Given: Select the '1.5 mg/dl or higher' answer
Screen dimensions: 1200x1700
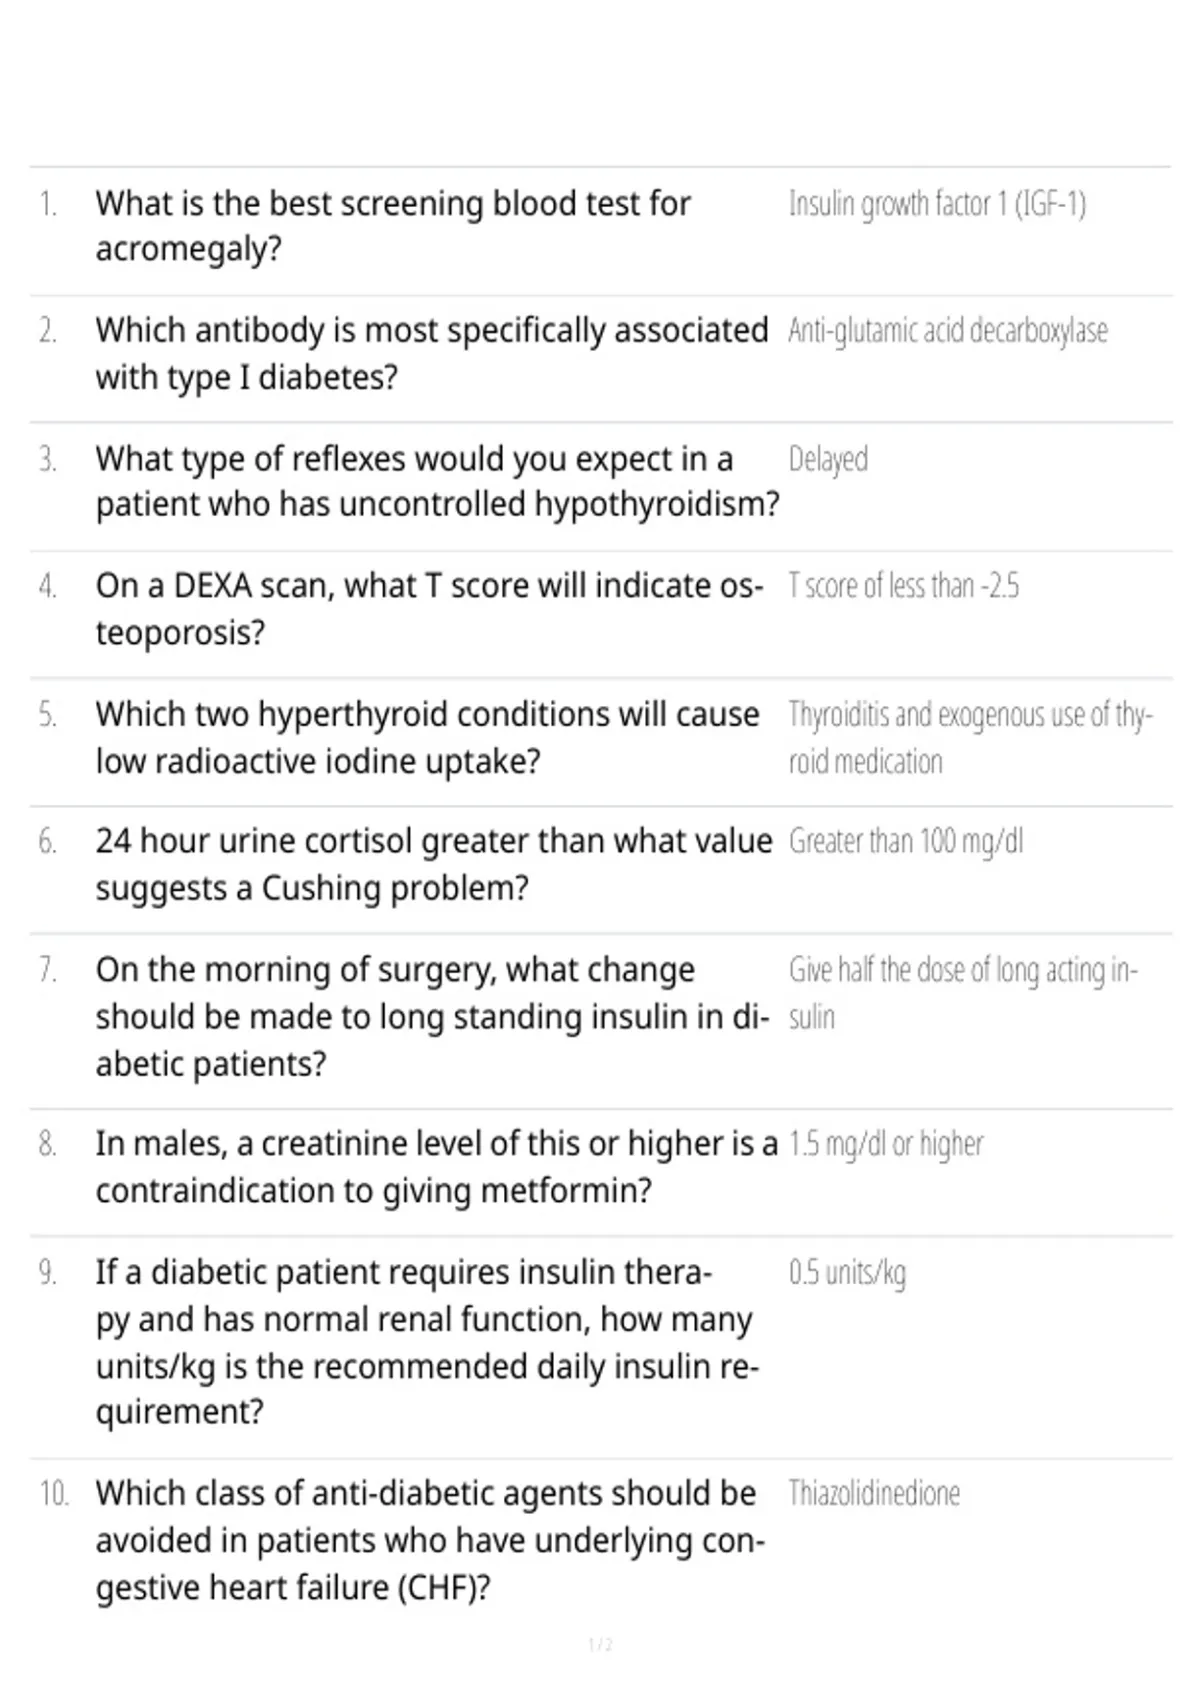Looking at the screenshot, I should pos(886,1144).
